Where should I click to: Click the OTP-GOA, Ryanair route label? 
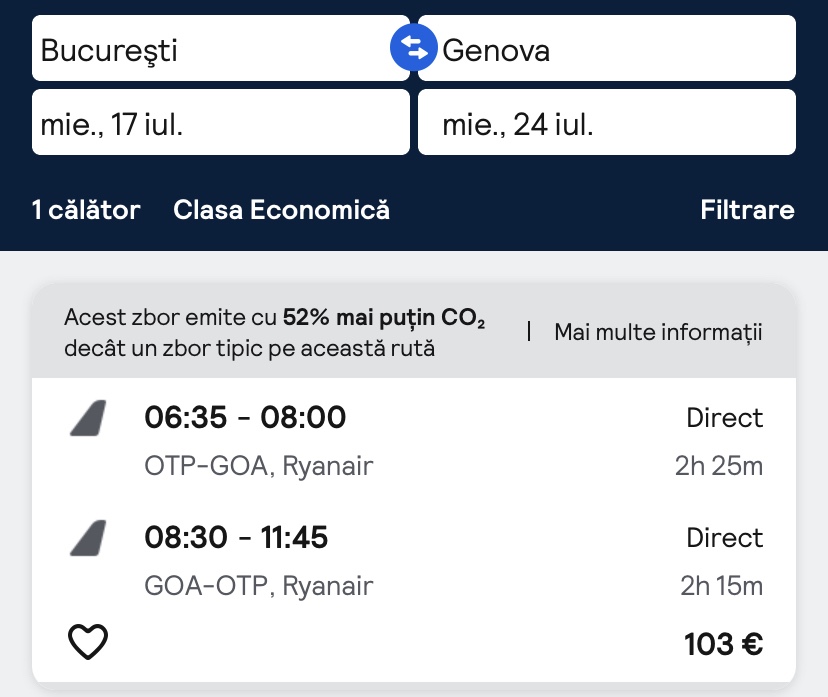pos(259,466)
